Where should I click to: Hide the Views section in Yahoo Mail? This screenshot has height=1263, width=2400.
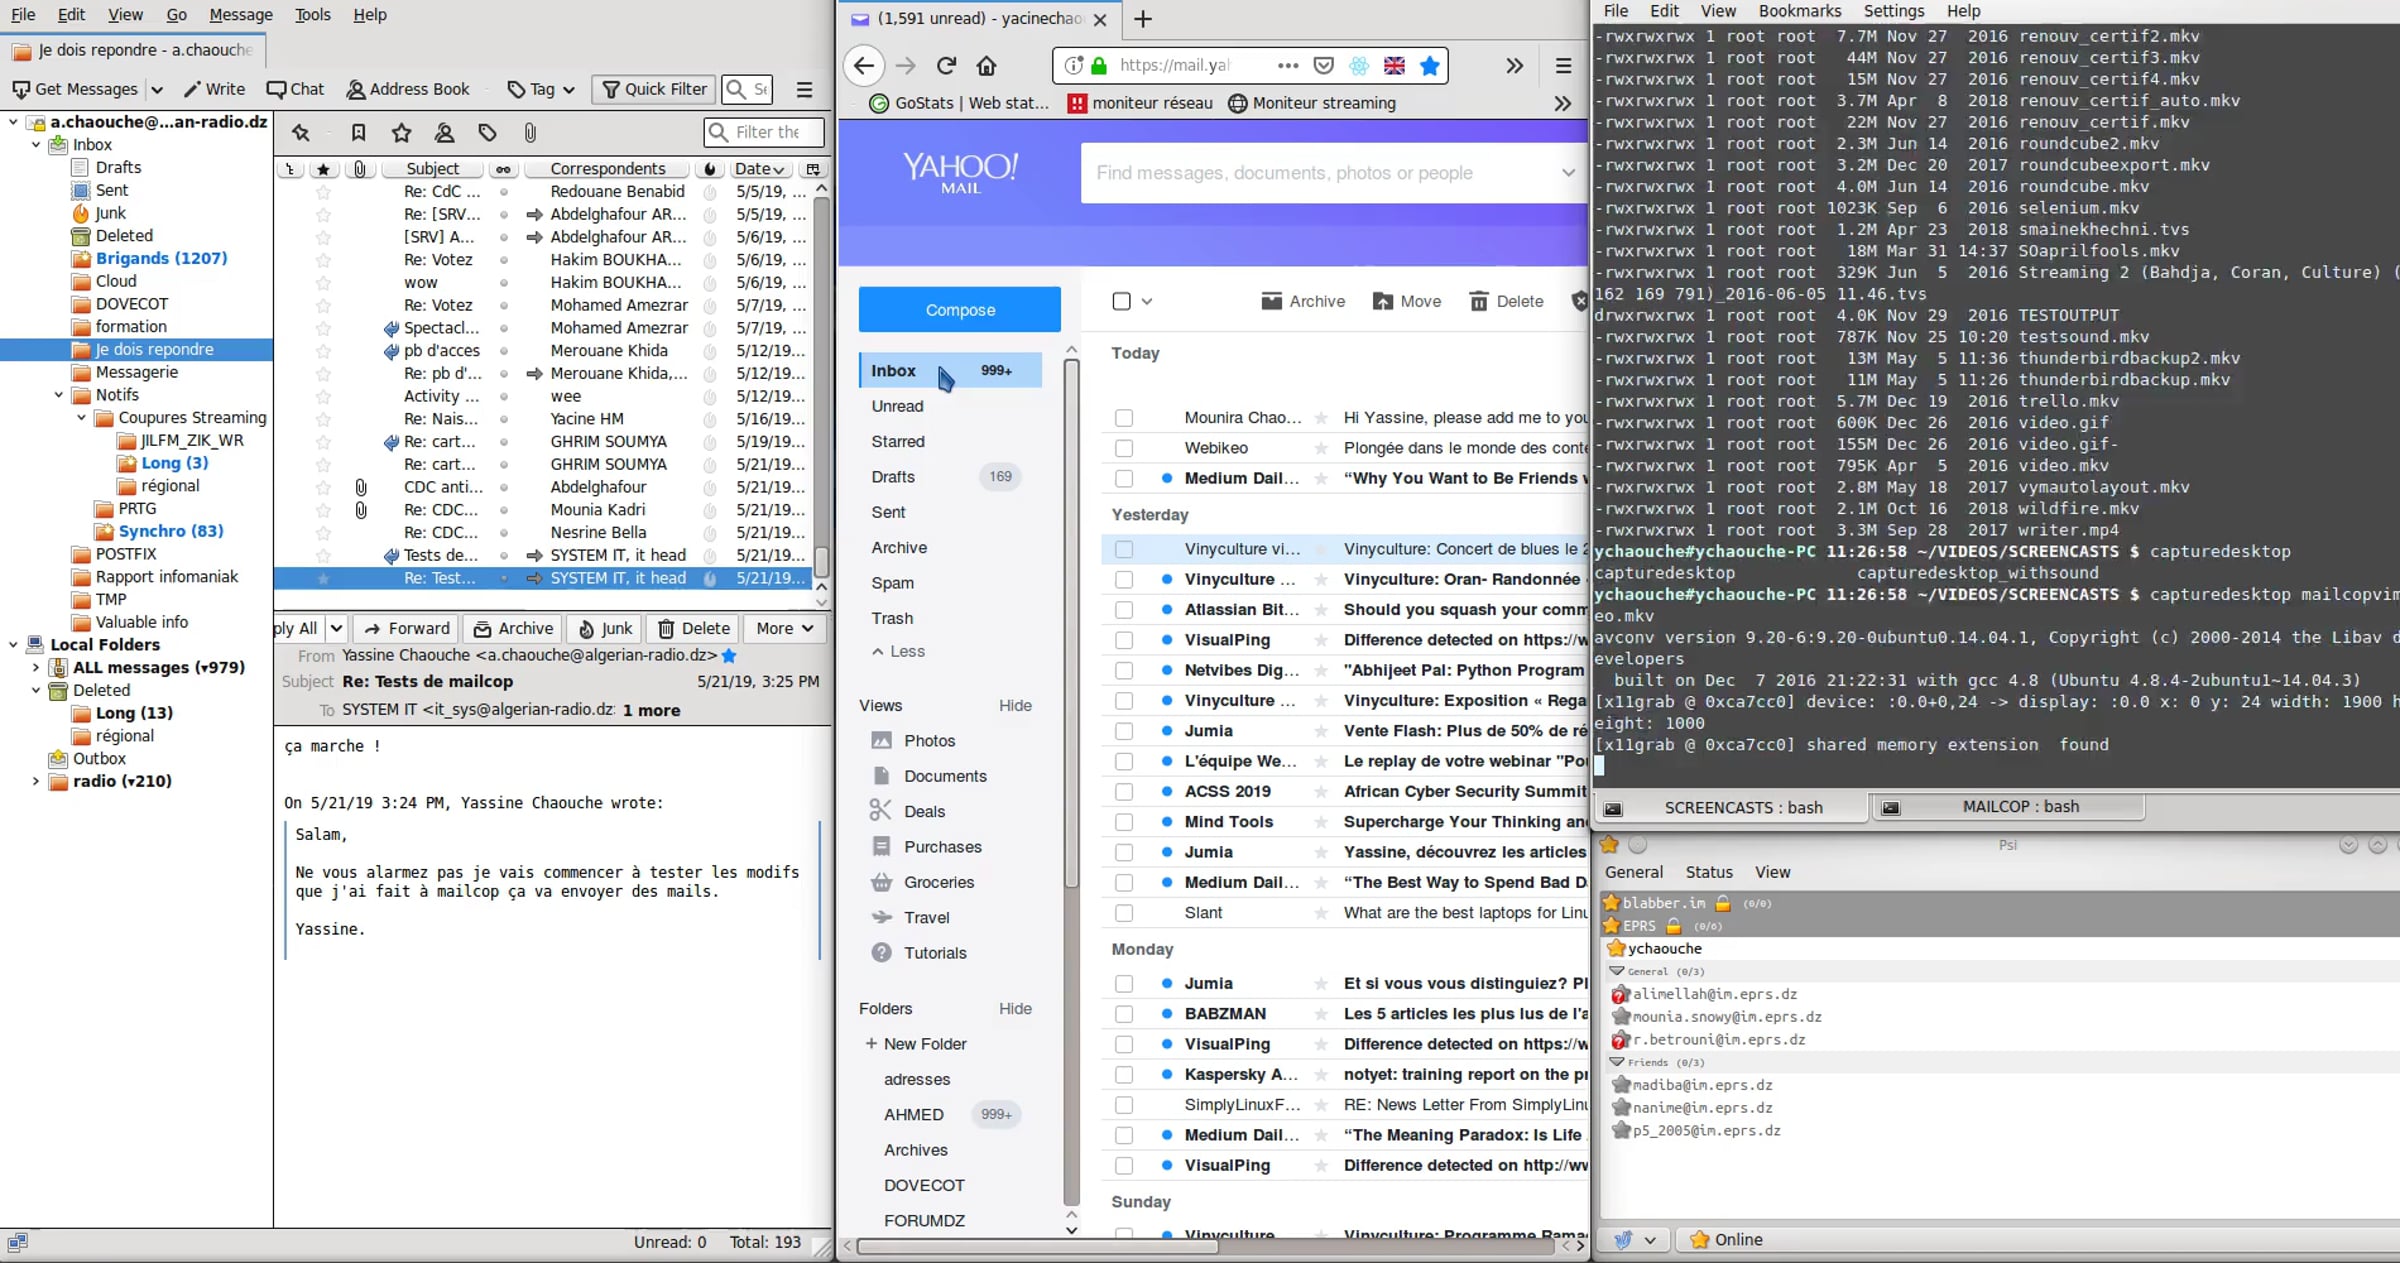1015,705
